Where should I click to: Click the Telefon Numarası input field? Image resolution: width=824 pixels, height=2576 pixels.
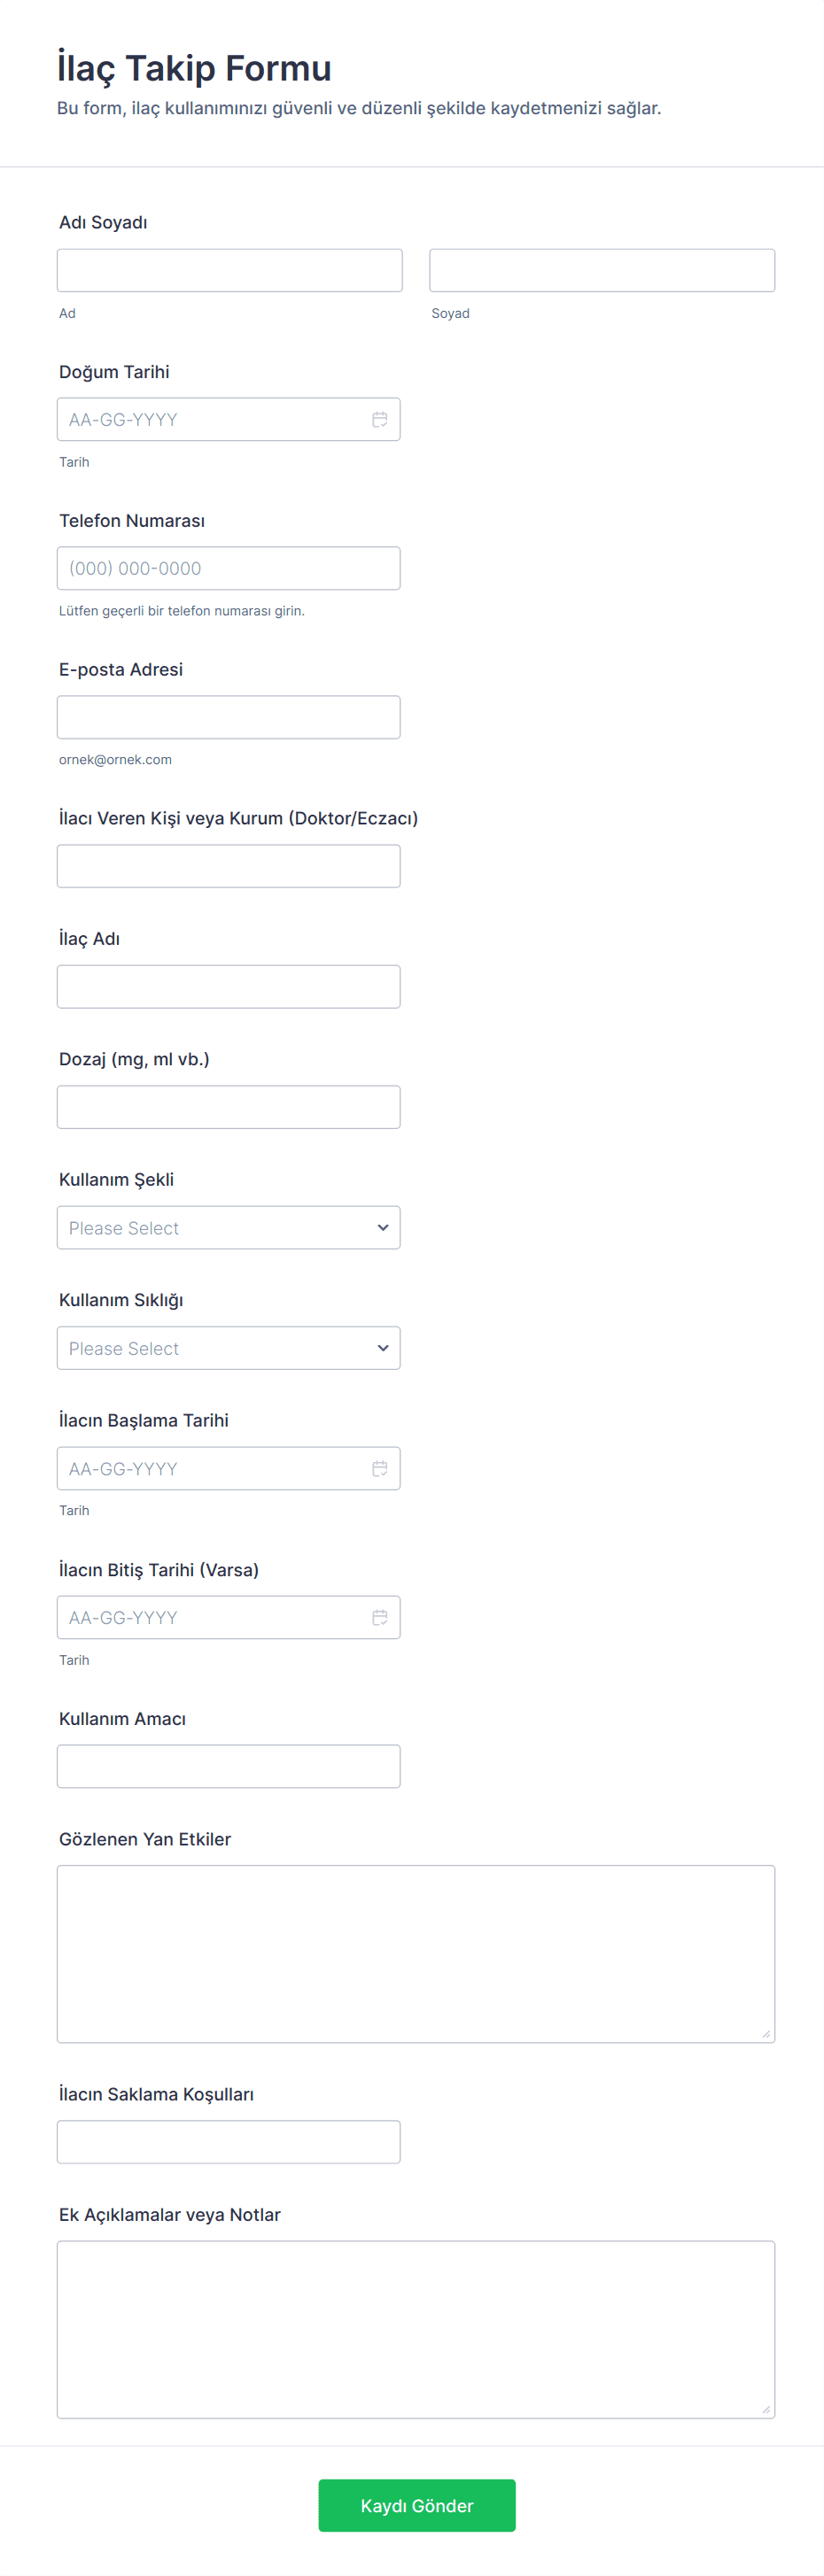click(228, 568)
